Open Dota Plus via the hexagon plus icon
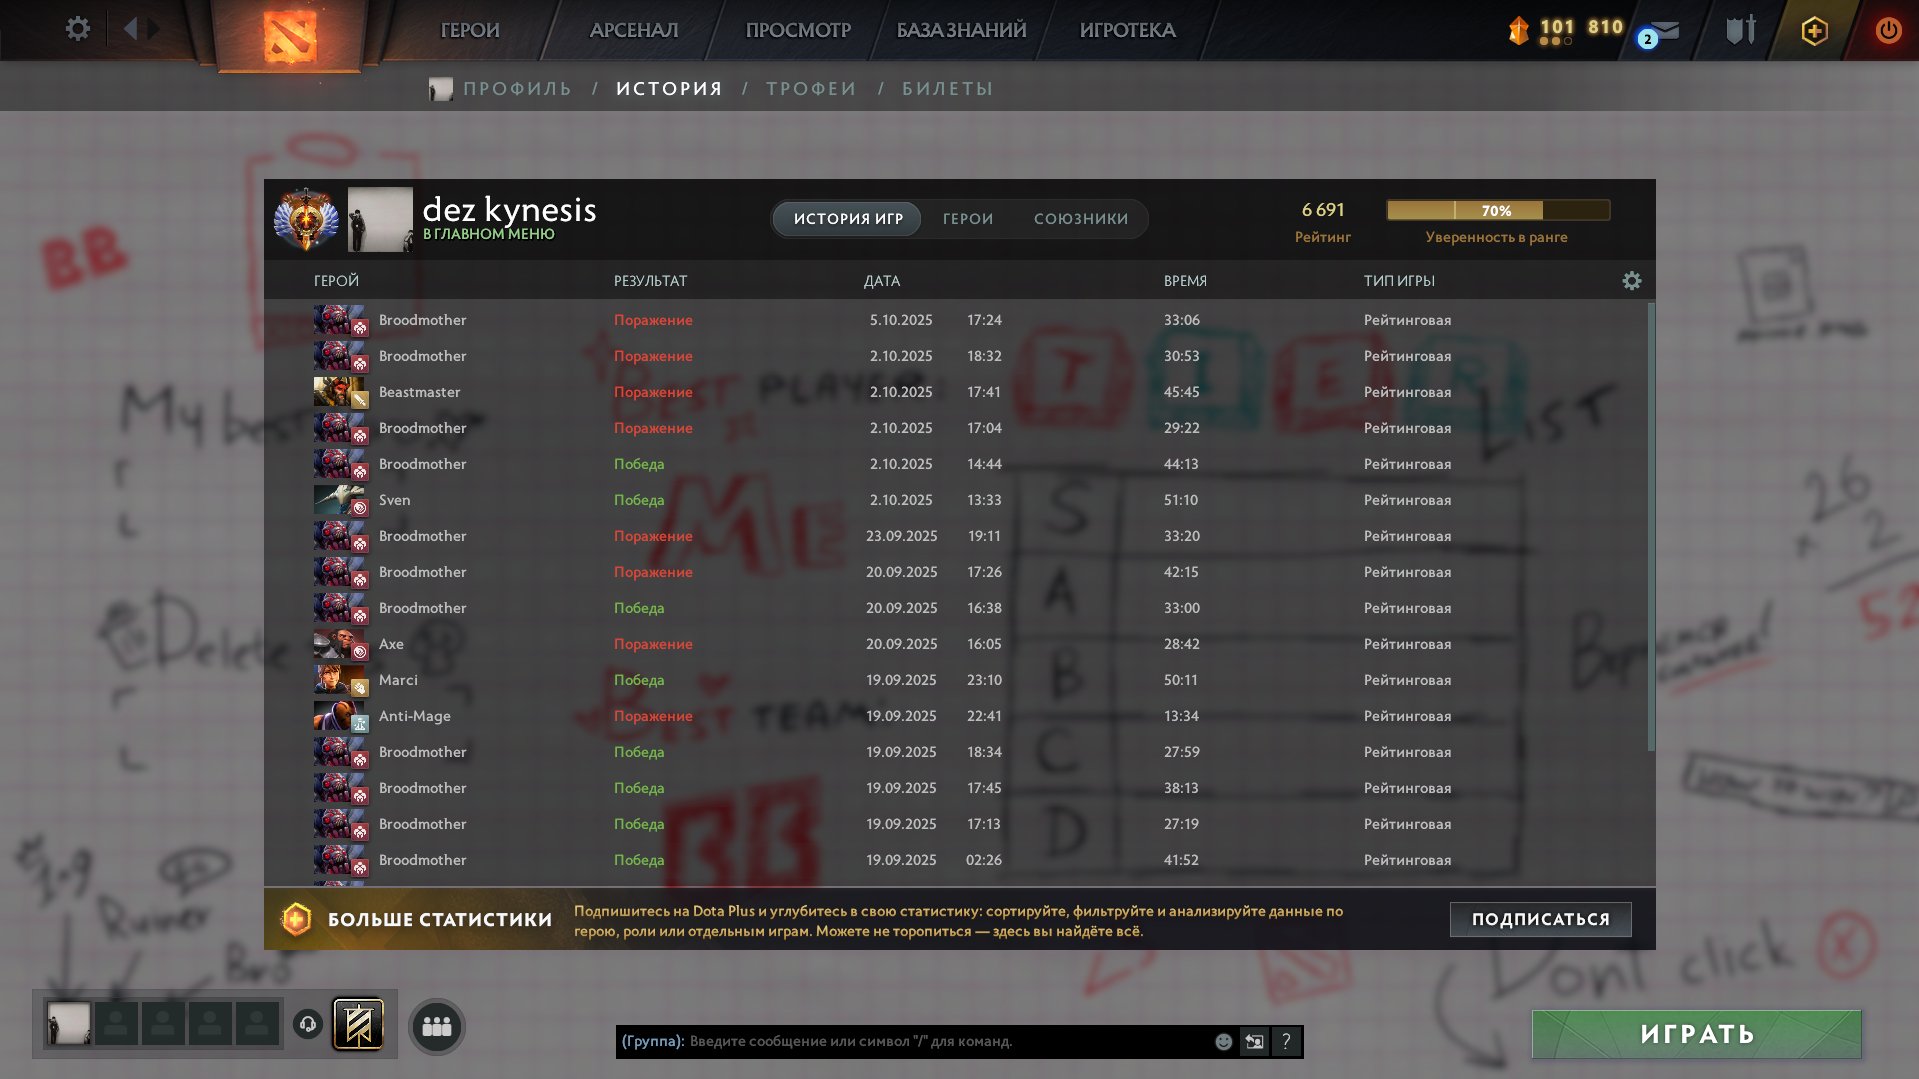This screenshot has width=1919, height=1079. (x=1812, y=30)
